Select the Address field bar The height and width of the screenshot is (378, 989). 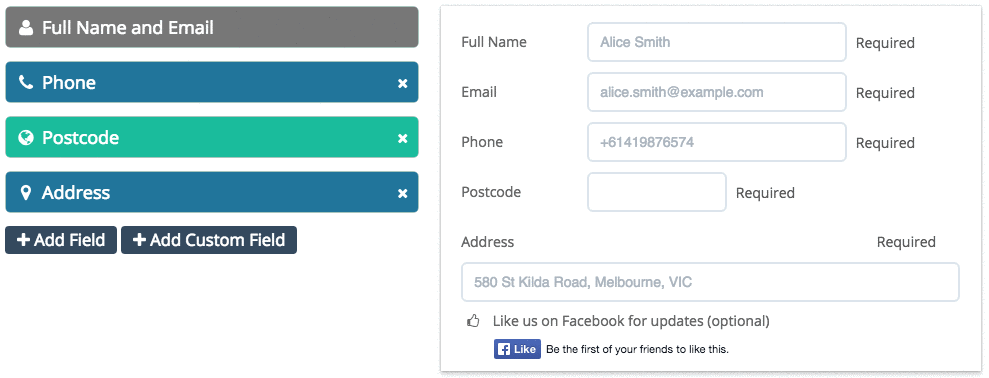212,192
